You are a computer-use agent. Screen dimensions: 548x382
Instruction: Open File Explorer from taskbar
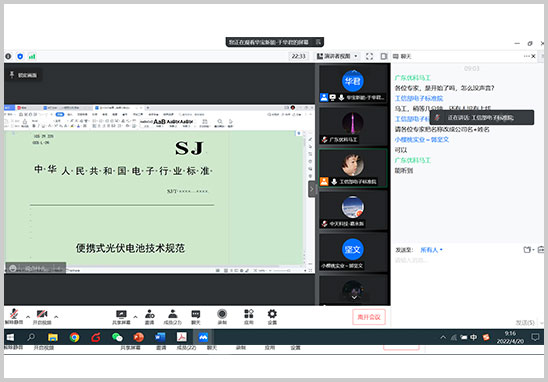[x=53, y=337]
